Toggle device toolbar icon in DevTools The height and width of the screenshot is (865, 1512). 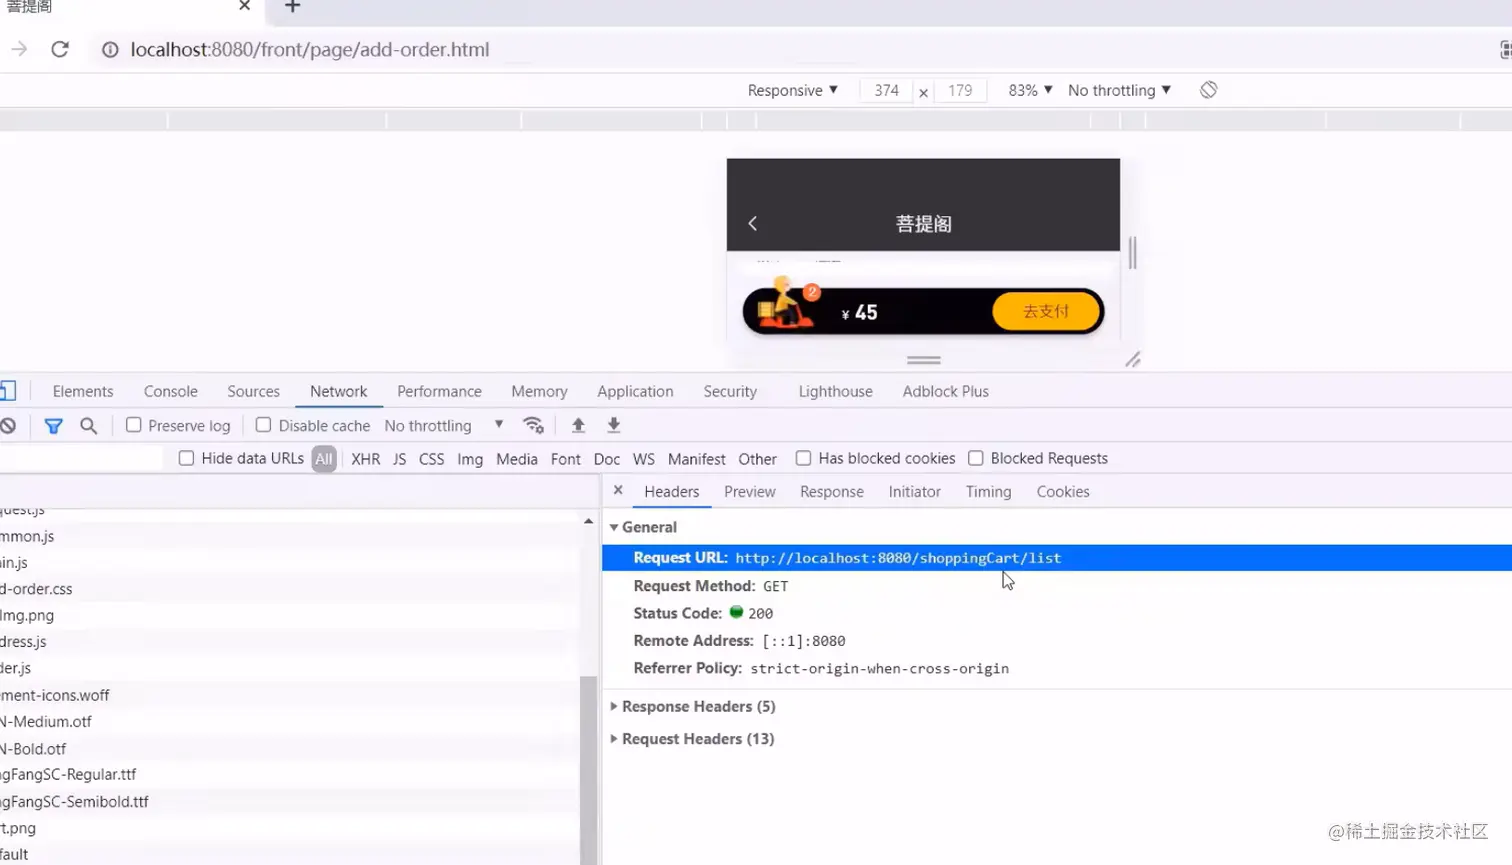point(8,391)
